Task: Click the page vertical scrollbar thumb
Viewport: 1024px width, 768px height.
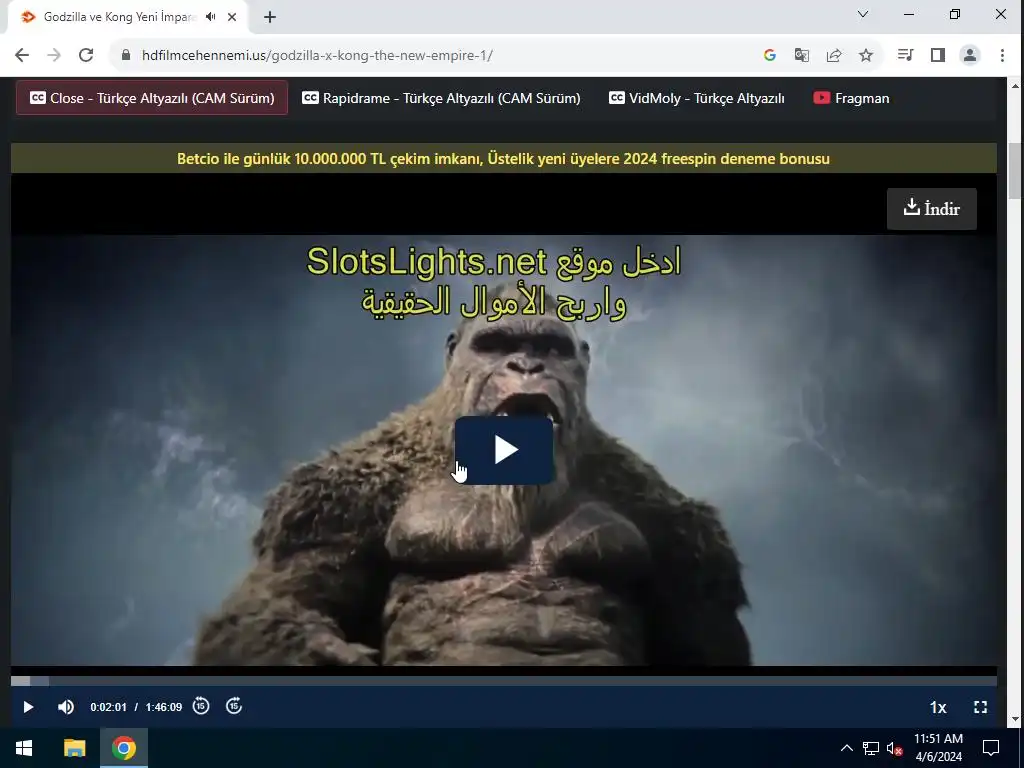Action: click(x=1015, y=170)
